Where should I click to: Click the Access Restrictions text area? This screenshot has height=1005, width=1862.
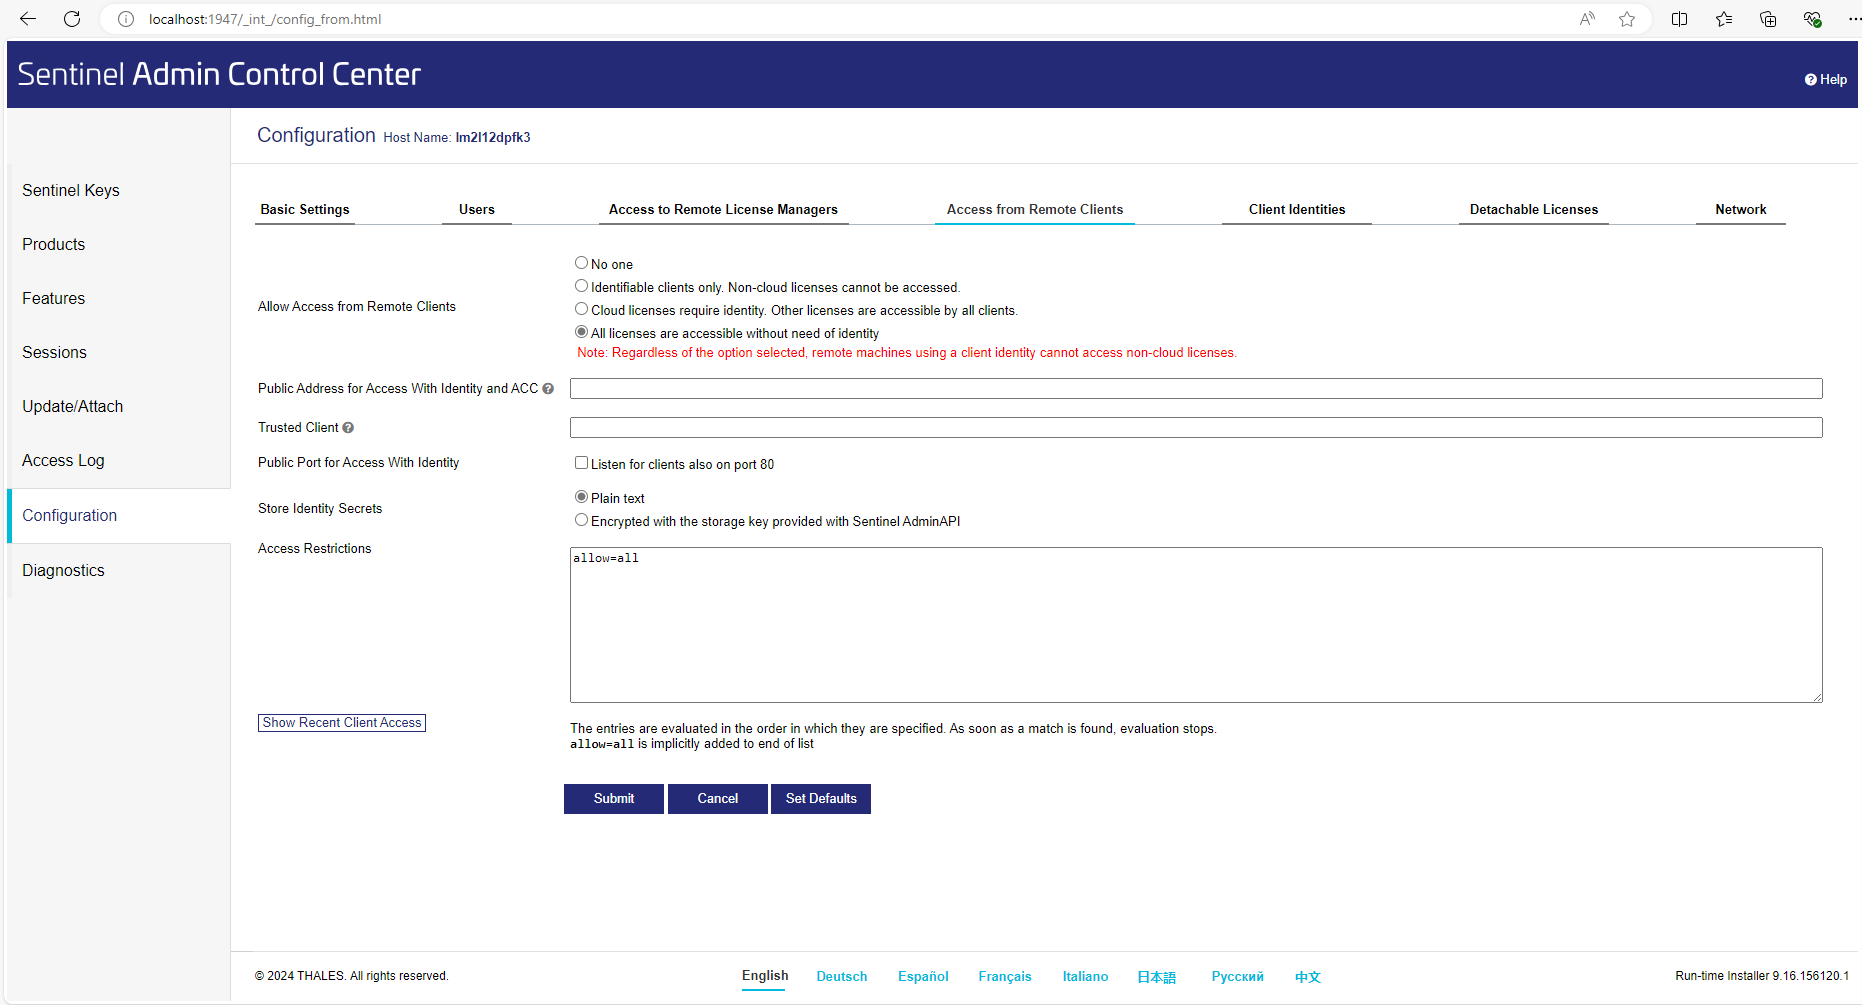coord(1196,625)
